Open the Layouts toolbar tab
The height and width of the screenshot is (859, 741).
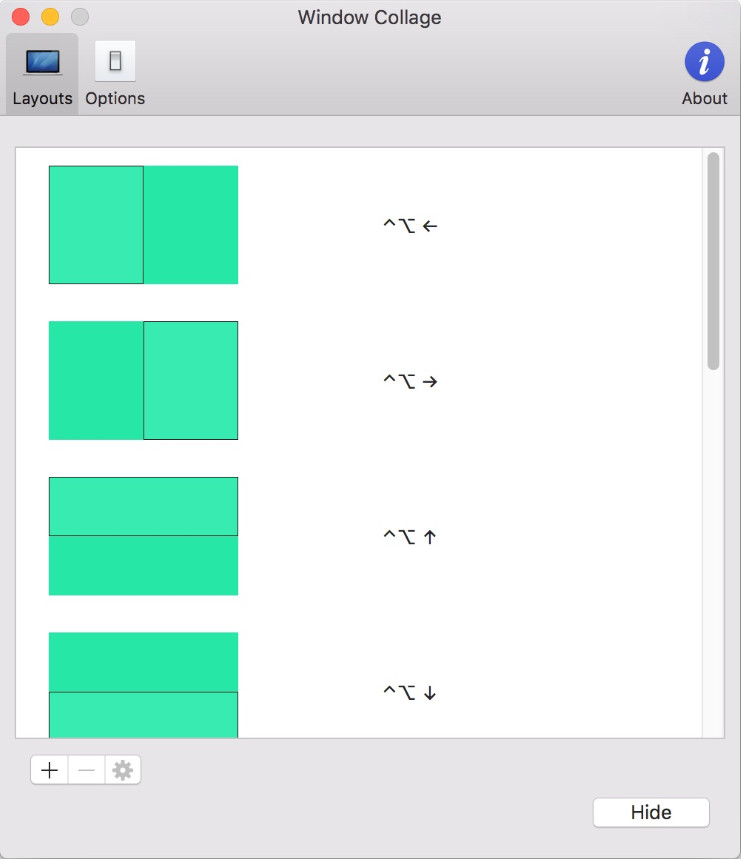coord(42,74)
